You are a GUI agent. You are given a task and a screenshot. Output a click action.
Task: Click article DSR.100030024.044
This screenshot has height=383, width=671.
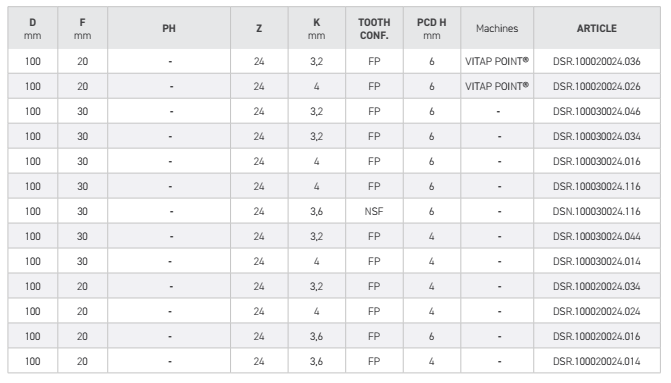coord(597,236)
